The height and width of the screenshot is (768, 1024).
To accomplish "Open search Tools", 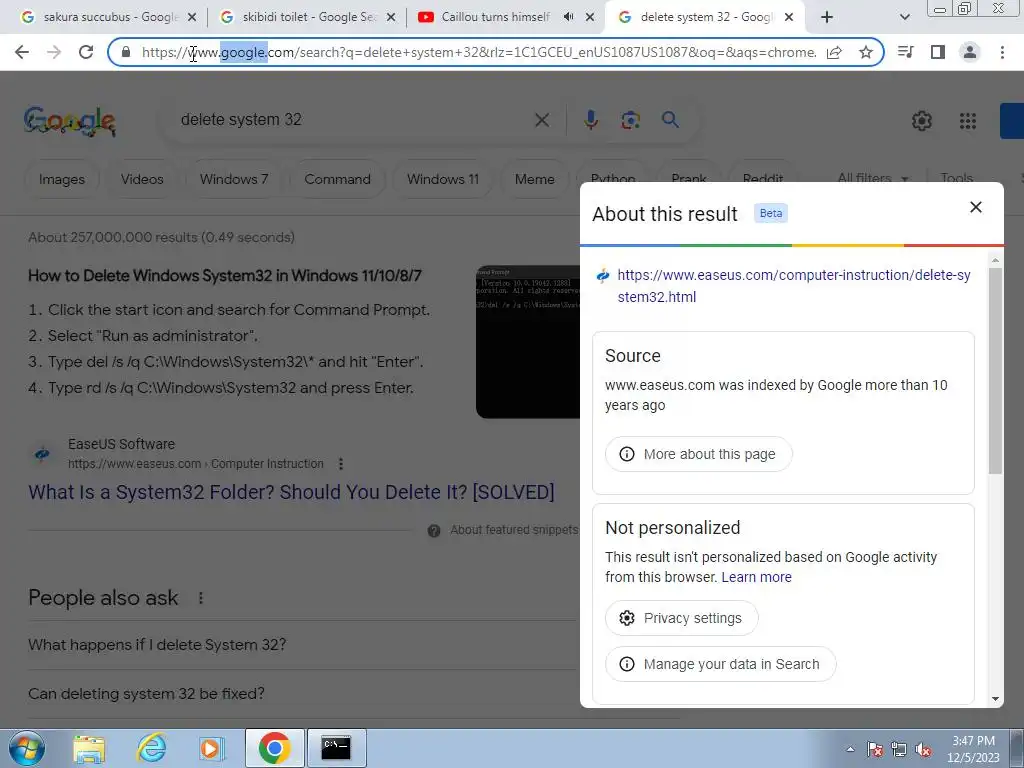I will point(957,178).
